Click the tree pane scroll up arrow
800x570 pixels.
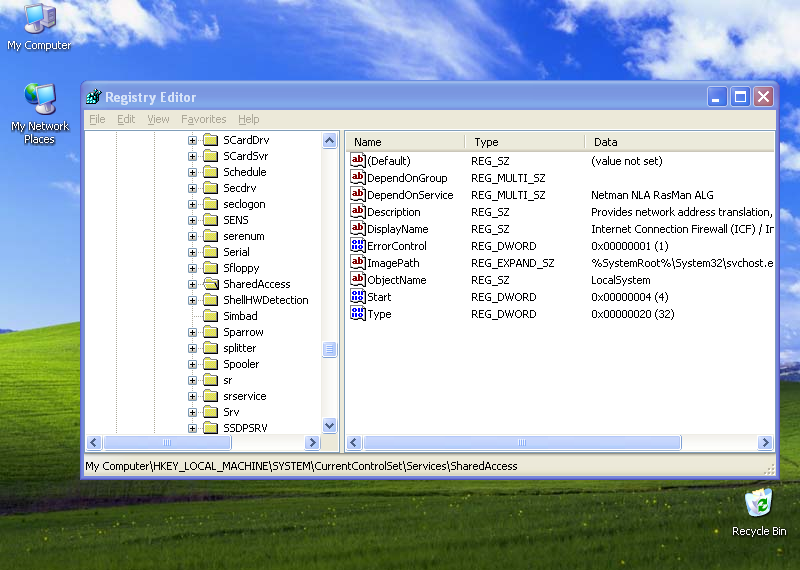click(x=330, y=140)
